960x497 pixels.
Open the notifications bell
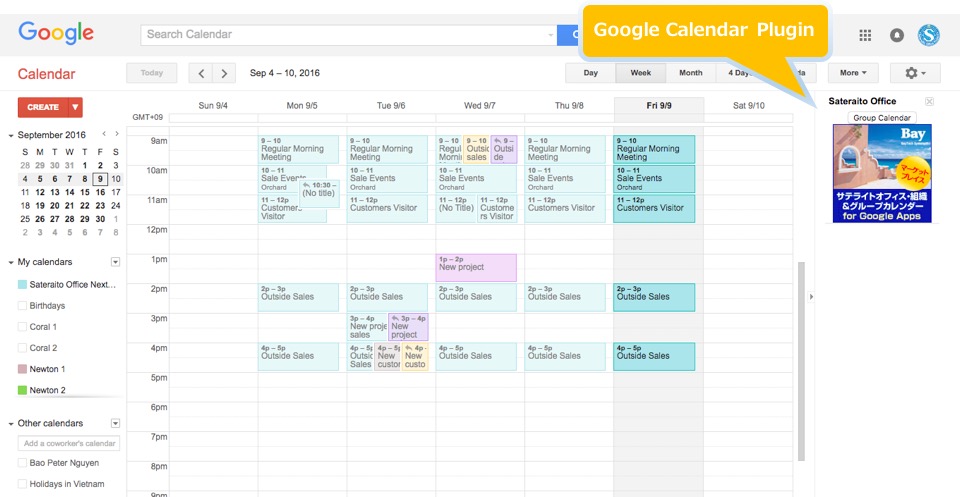(x=897, y=35)
